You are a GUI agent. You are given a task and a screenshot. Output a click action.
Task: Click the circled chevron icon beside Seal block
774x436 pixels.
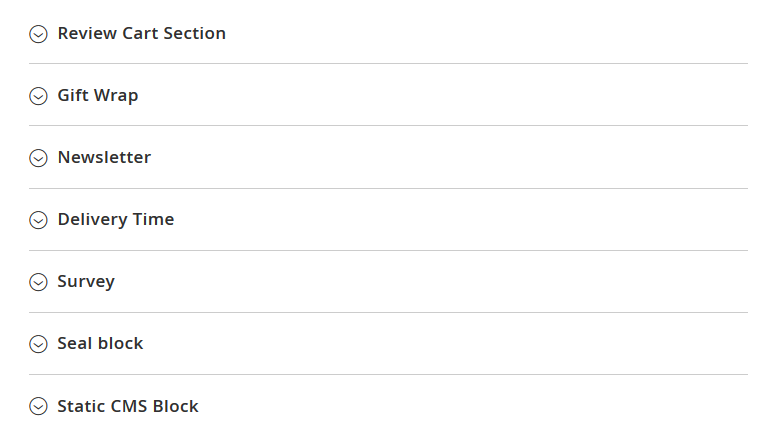[x=38, y=344]
